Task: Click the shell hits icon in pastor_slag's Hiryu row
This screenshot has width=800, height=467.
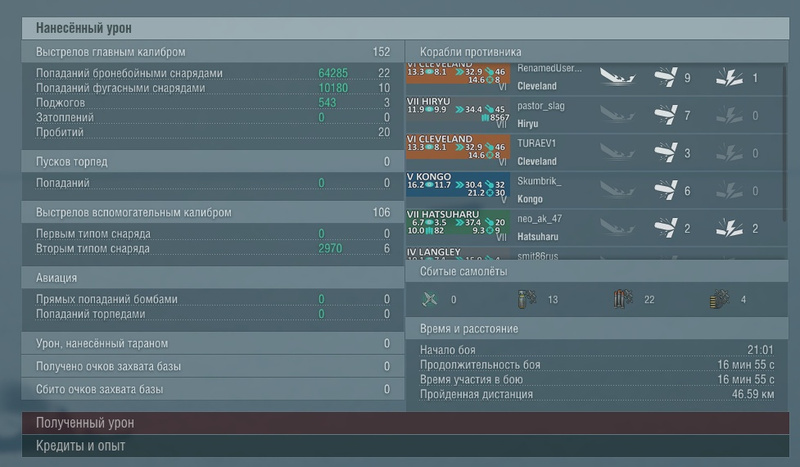Action: coord(664,115)
